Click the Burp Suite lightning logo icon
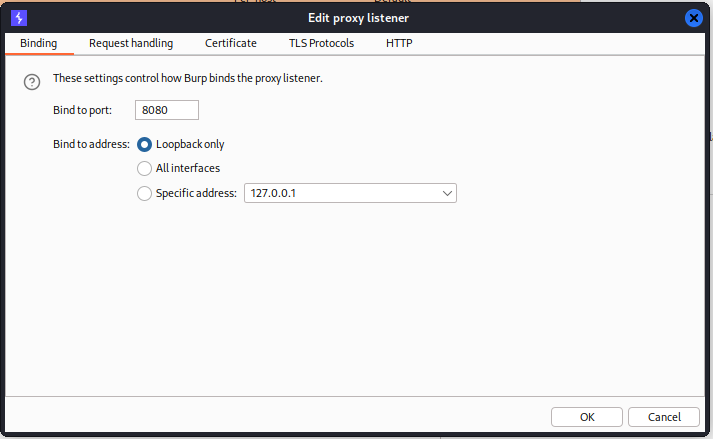Viewport: 713px width, 439px height. pos(18,17)
